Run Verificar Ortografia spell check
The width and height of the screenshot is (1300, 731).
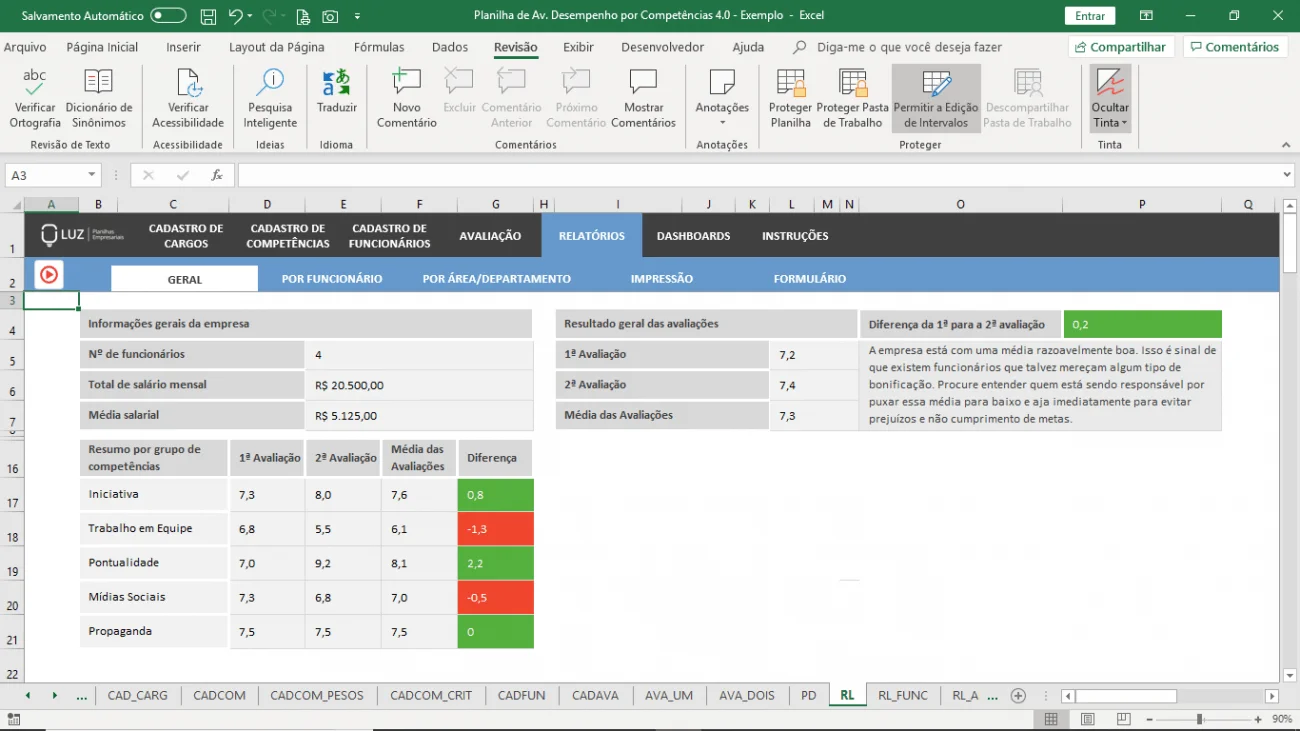[x=35, y=99]
